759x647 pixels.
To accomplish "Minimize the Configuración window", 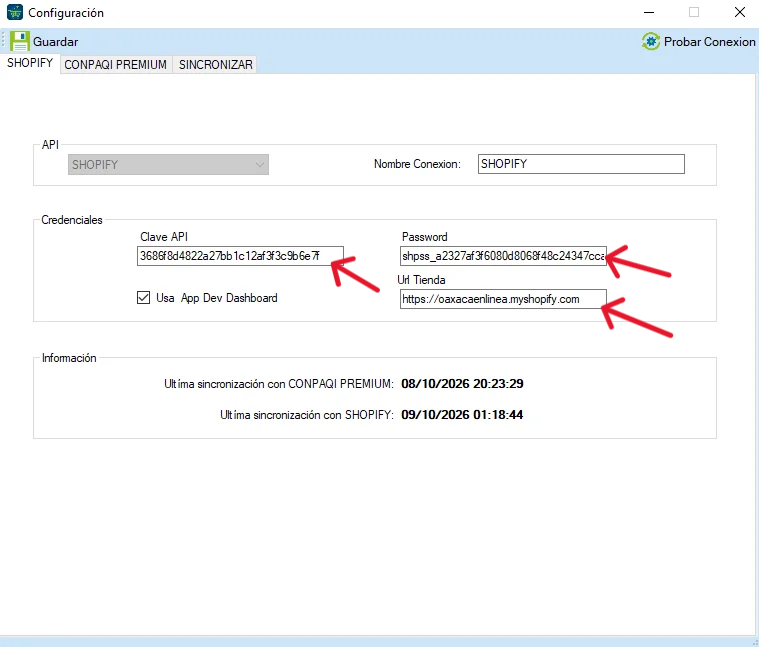I will [x=649, y=13].
